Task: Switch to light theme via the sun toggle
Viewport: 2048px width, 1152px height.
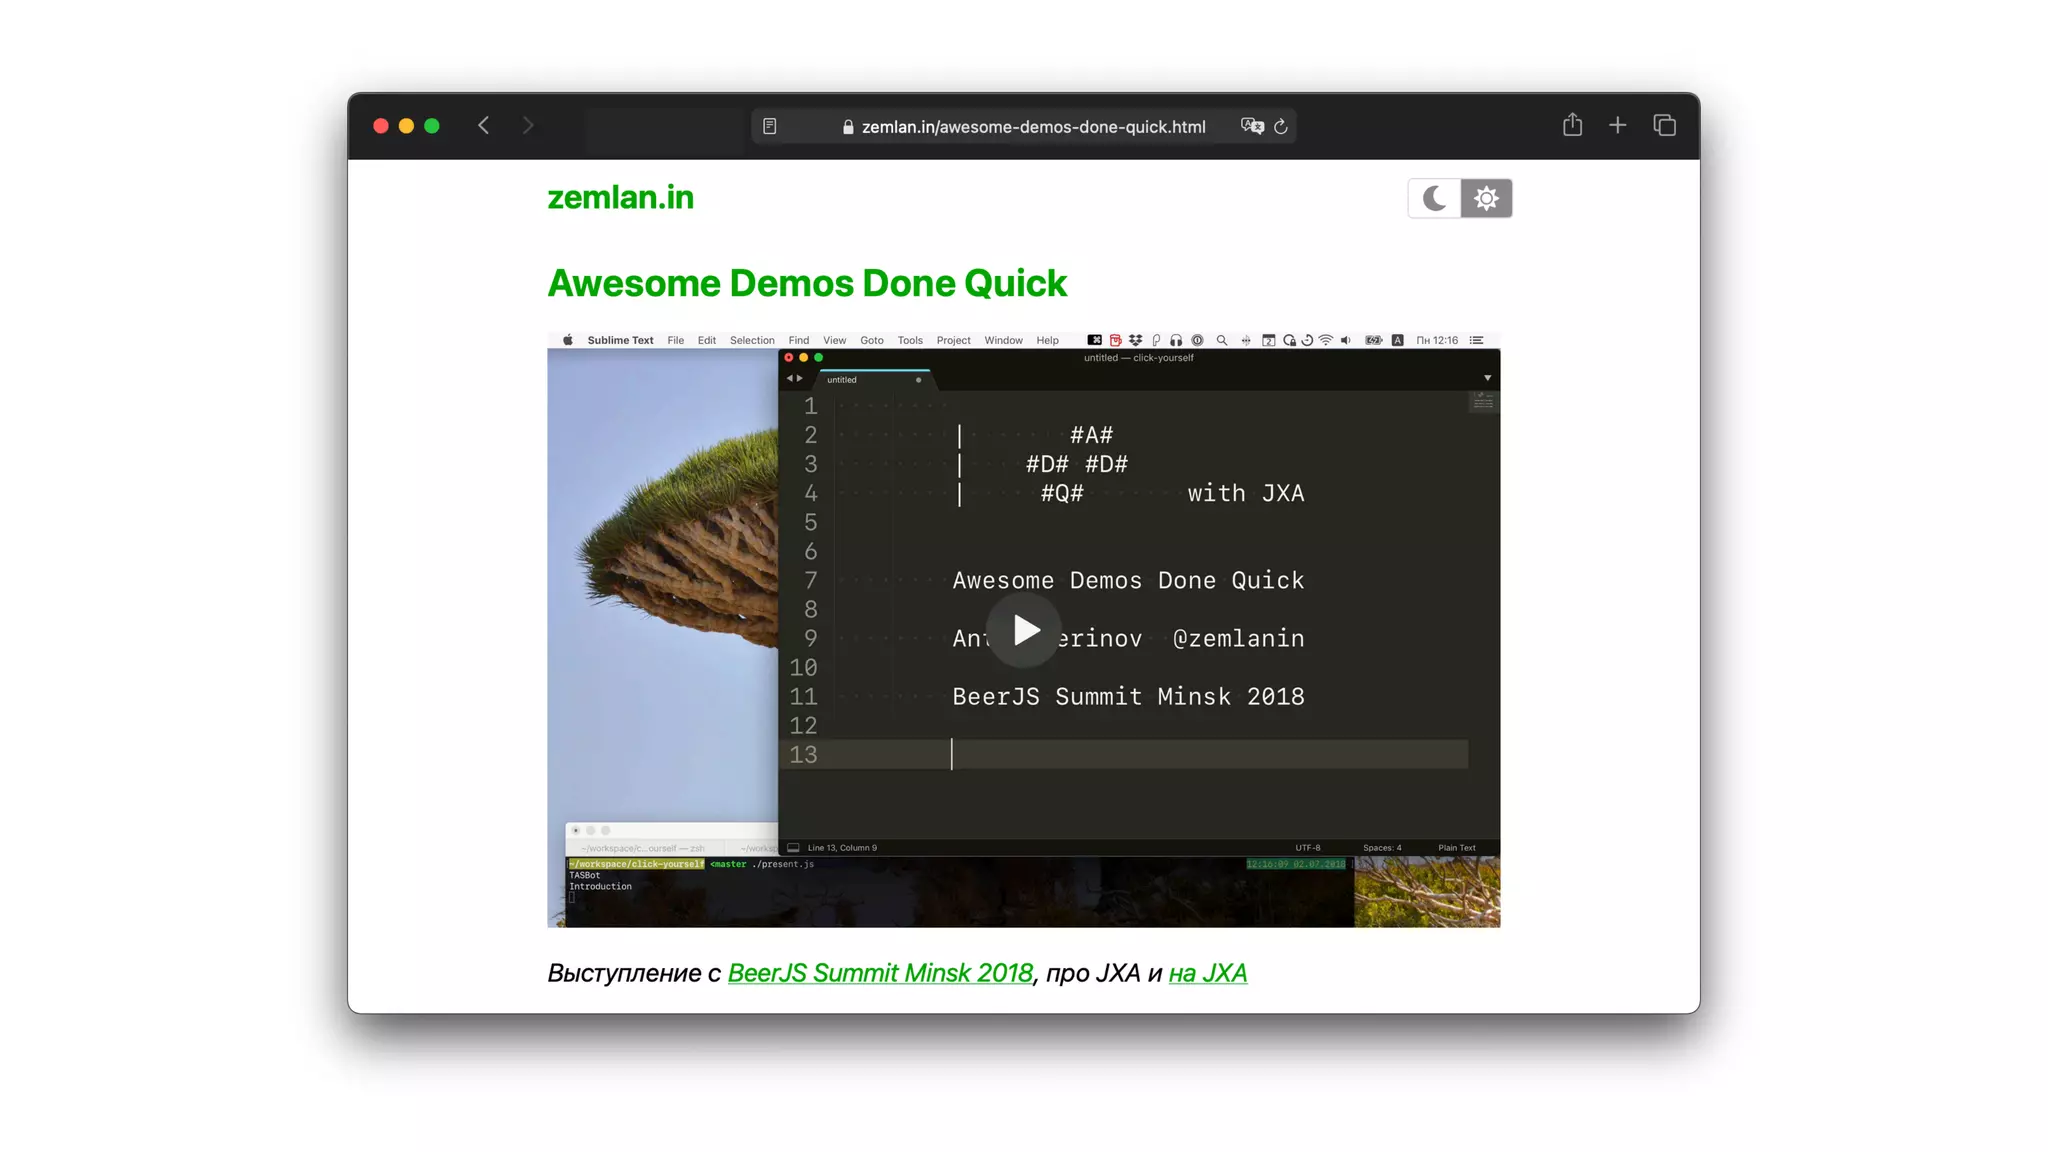Action: 1486,198
